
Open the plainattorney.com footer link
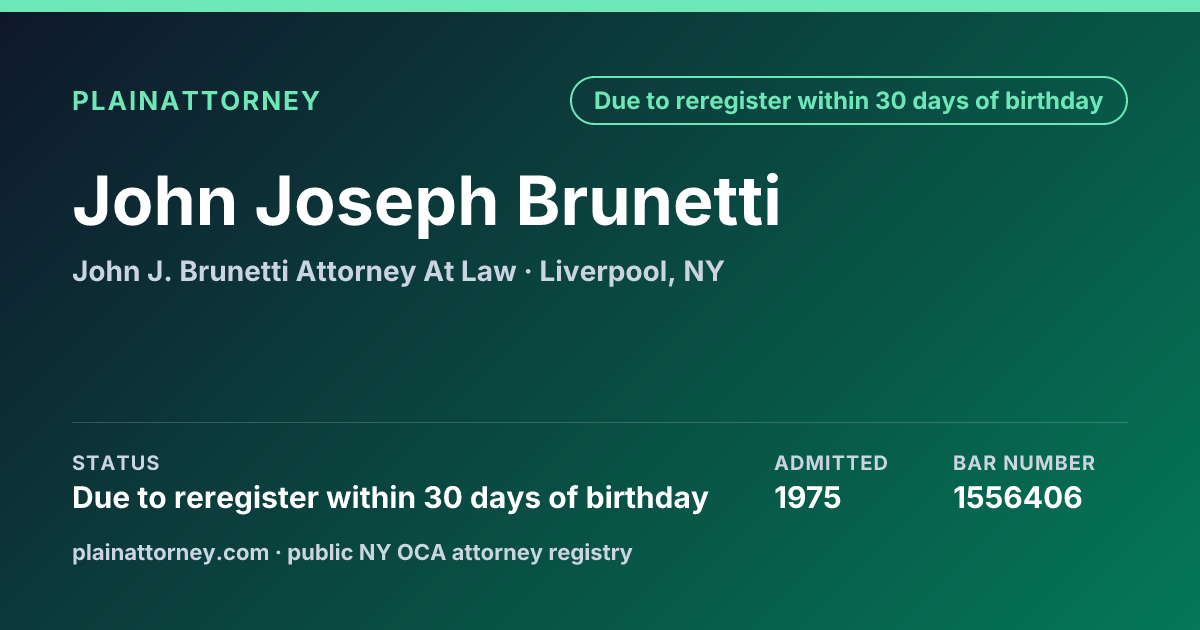coord(171,553)
